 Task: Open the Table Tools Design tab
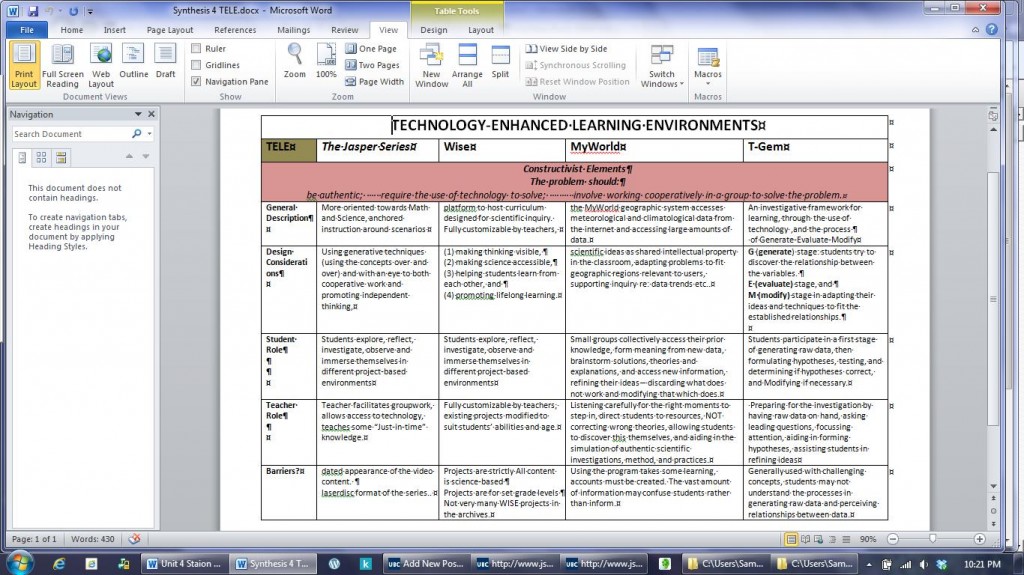[x=434, y=29]
